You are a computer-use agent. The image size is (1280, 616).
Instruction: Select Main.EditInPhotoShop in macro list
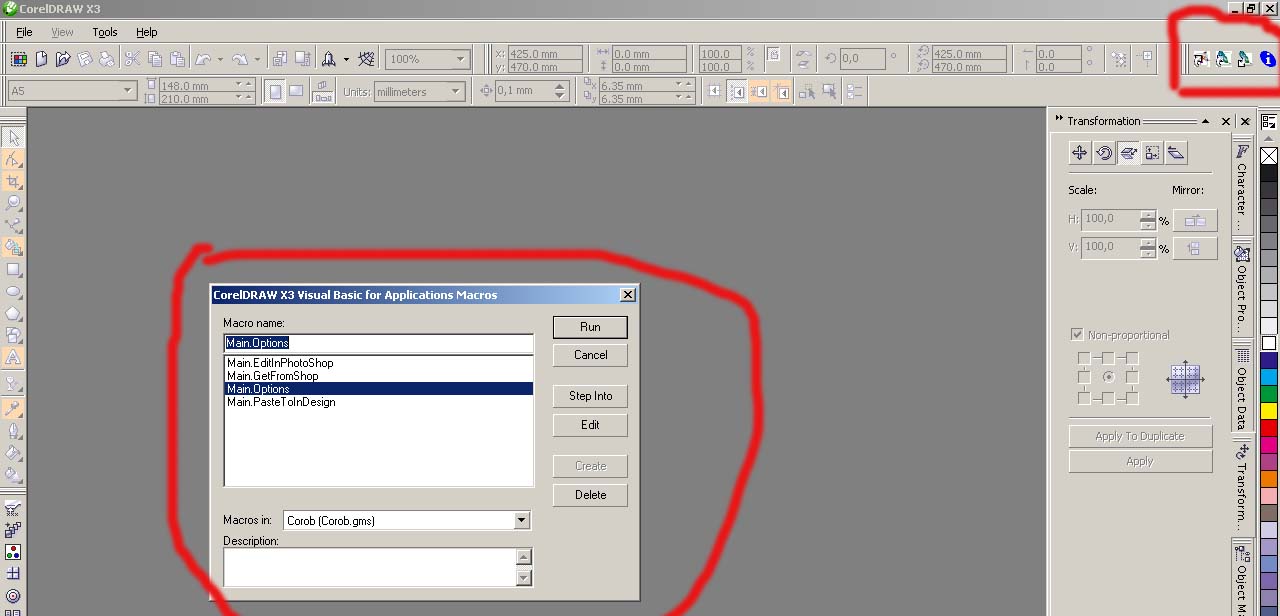coord(378,363)
